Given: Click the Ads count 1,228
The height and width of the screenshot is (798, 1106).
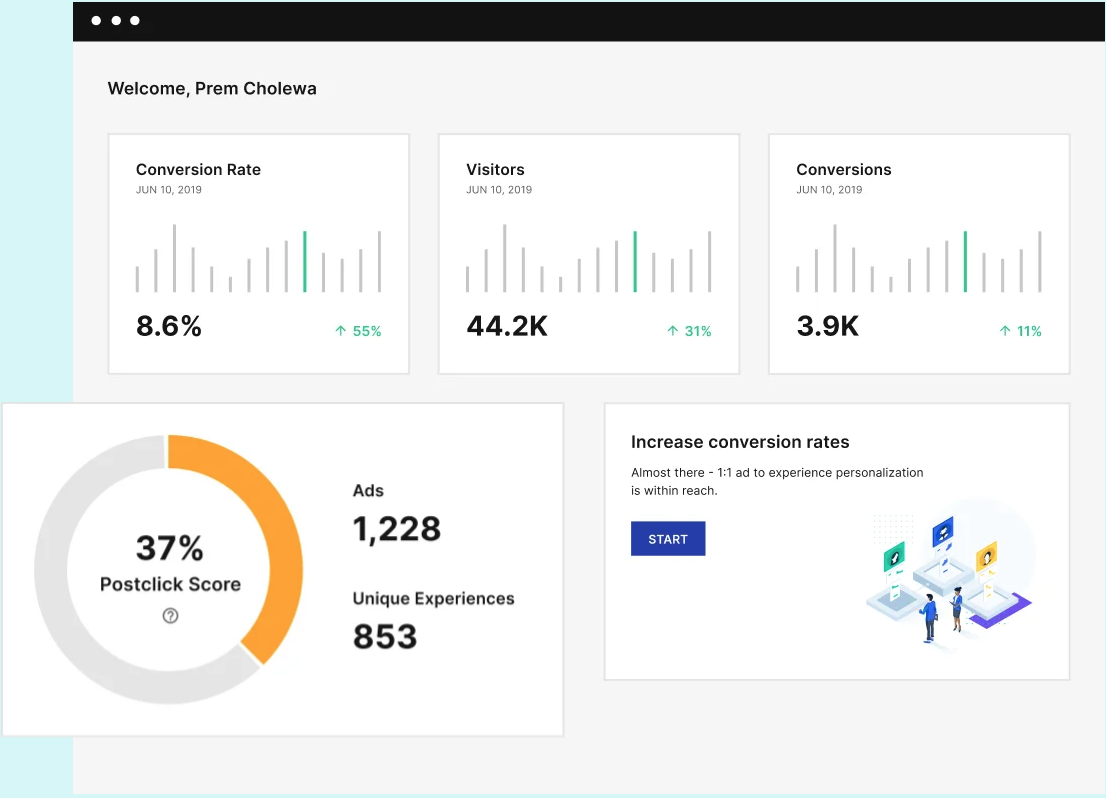Looking at the screenshot, I should coord(396,529).
